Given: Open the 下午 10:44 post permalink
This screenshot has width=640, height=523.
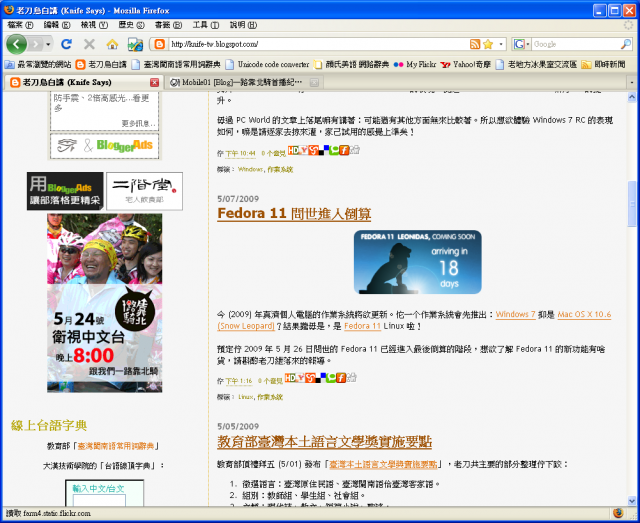Looking at the screenshot, I should 240,154.
